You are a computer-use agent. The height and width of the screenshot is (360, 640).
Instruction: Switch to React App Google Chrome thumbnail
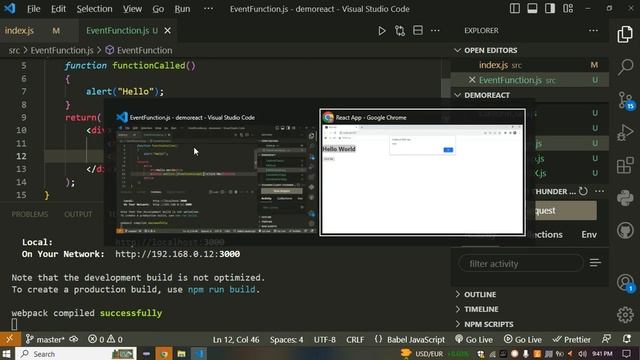coord(422,172)
